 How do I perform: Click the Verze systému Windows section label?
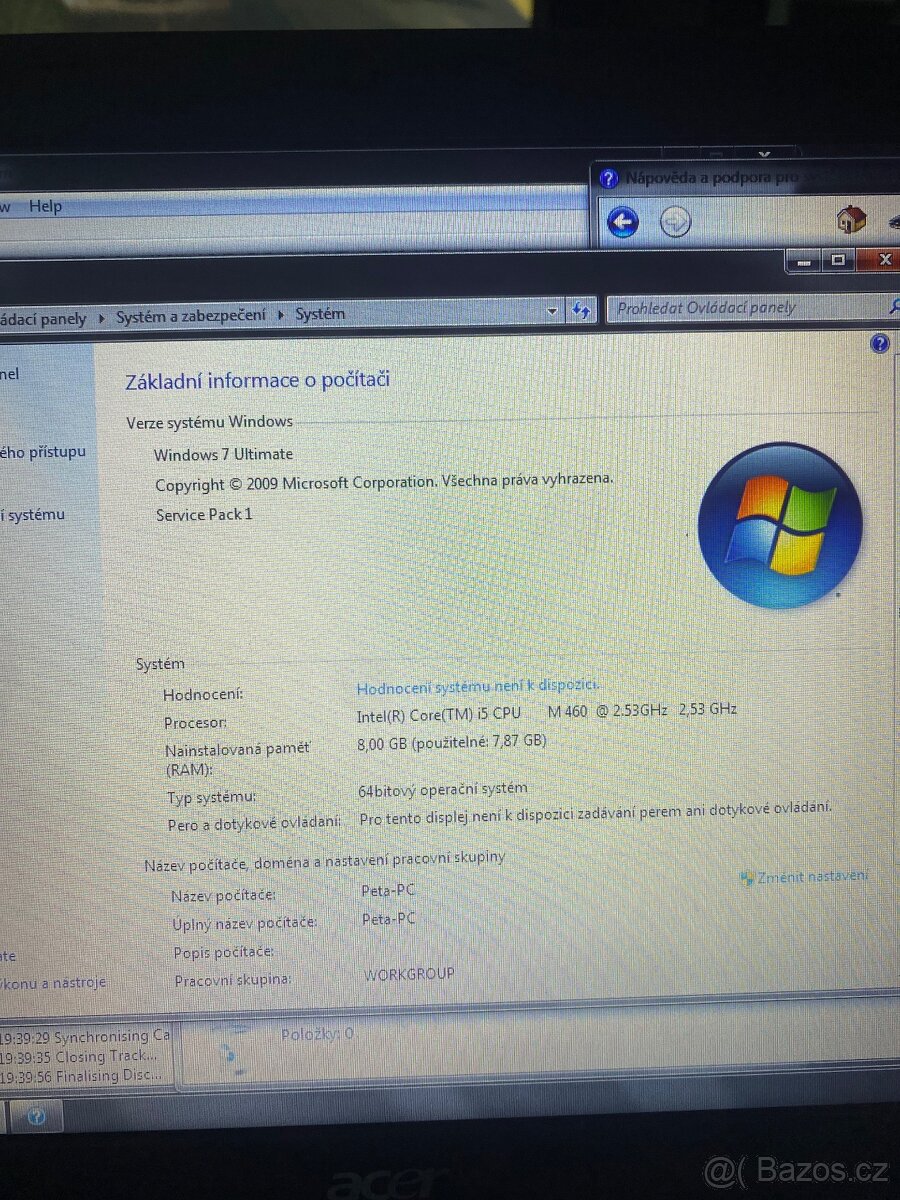pyautogui.click(x=209, y=422)
